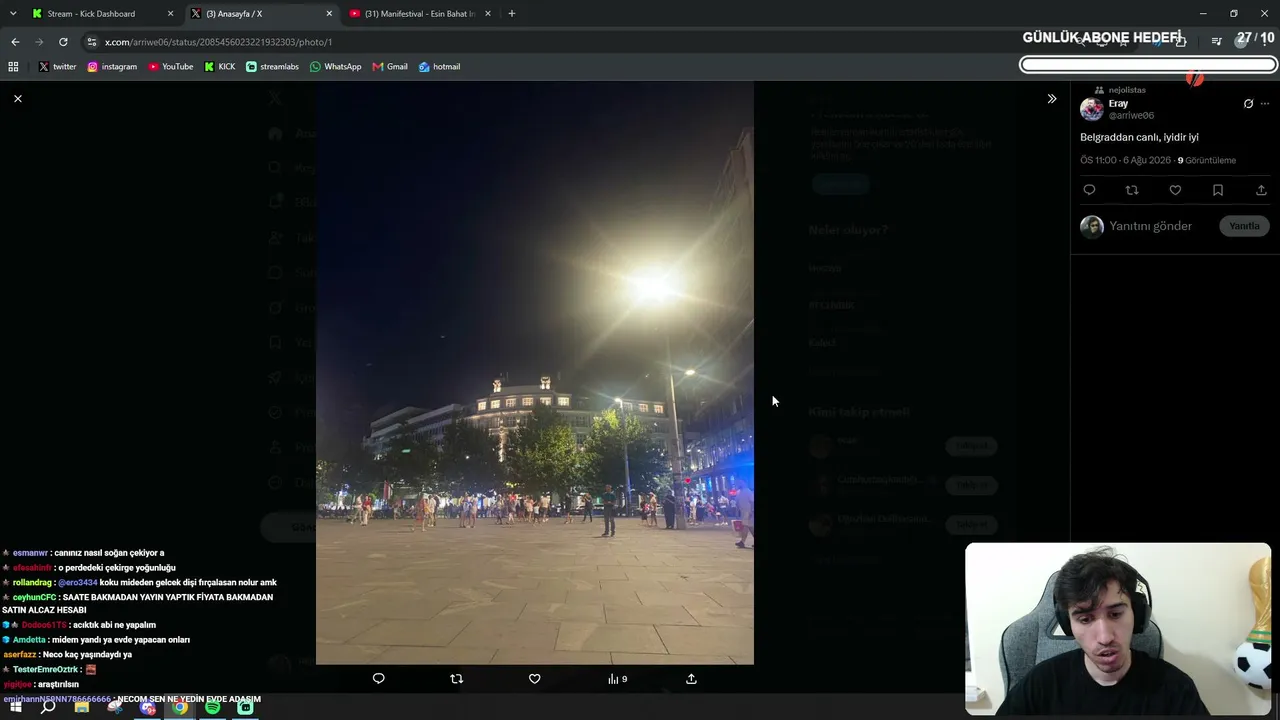
Task: Click chat username ceyhunCFC
Action: click(34, 597)
